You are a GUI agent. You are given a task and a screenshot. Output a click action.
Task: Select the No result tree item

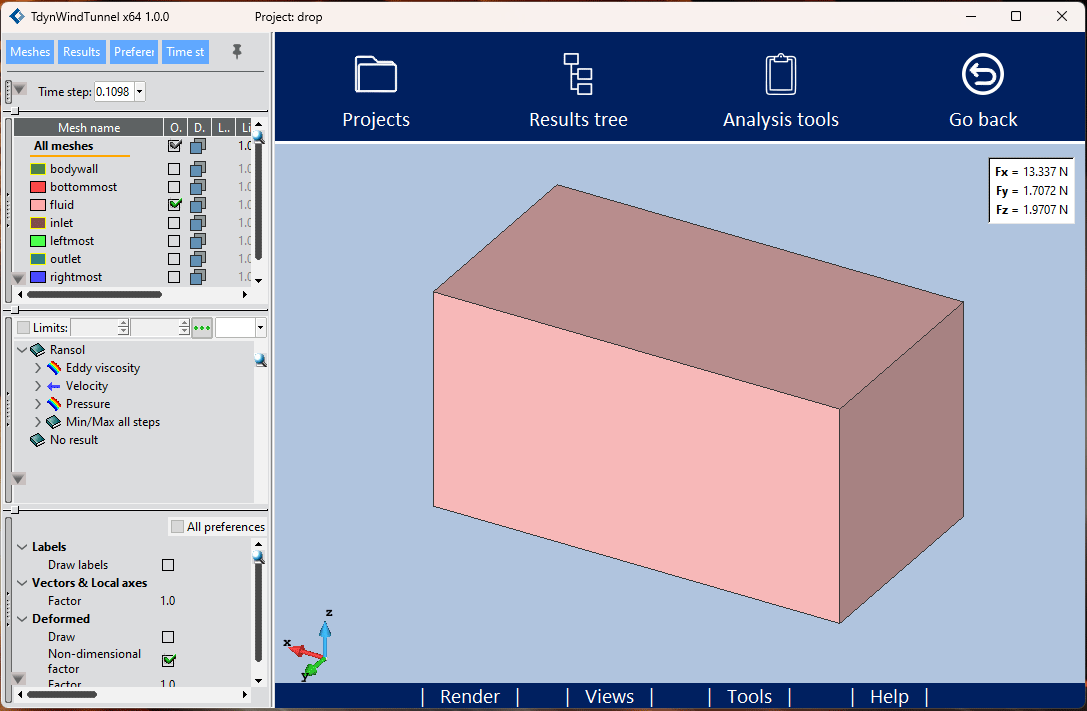pos(74,440)
